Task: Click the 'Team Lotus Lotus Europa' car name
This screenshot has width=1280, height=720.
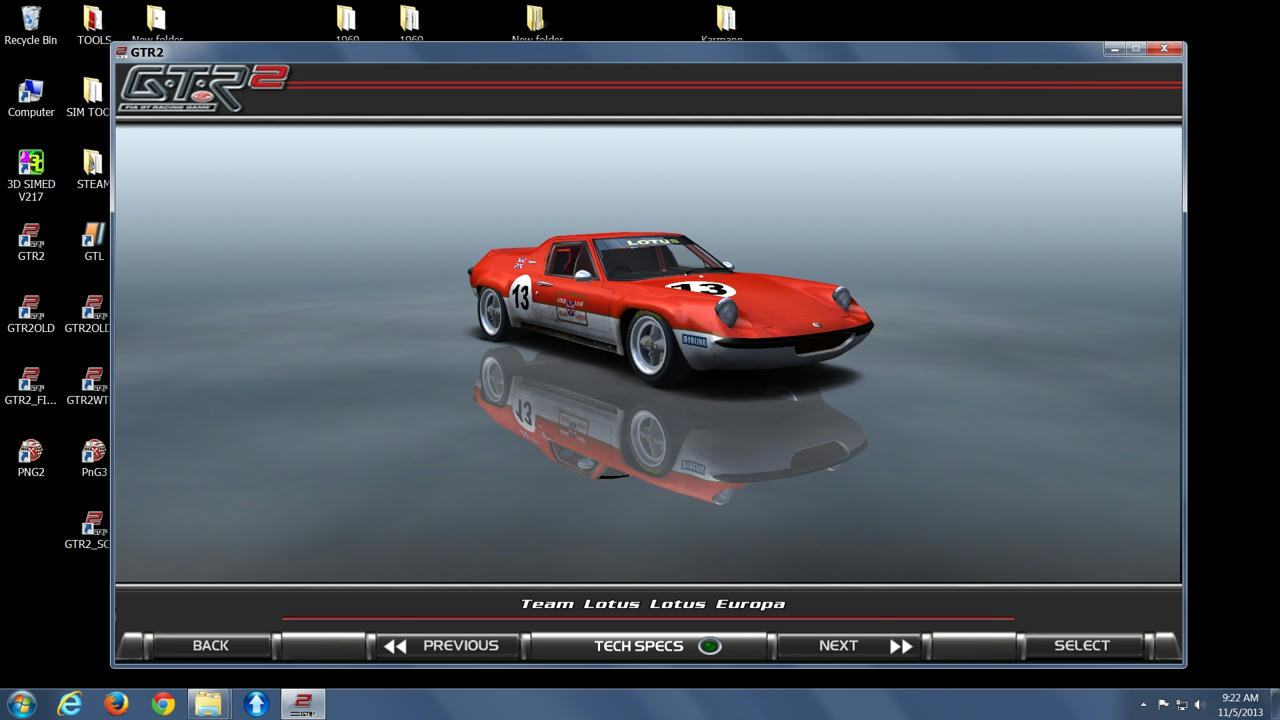Action: tap(653, 604)
